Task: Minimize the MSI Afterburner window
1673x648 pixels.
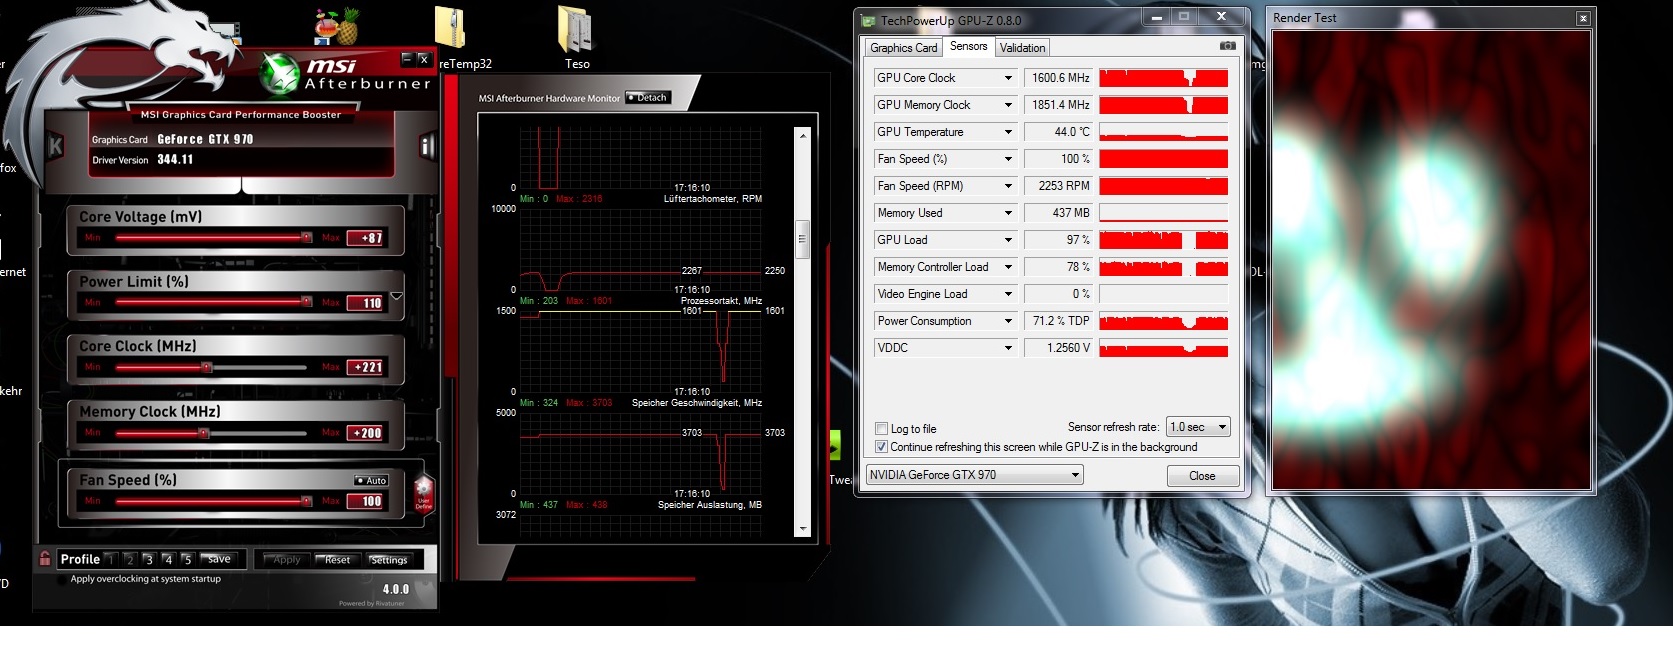Action: 406,59
